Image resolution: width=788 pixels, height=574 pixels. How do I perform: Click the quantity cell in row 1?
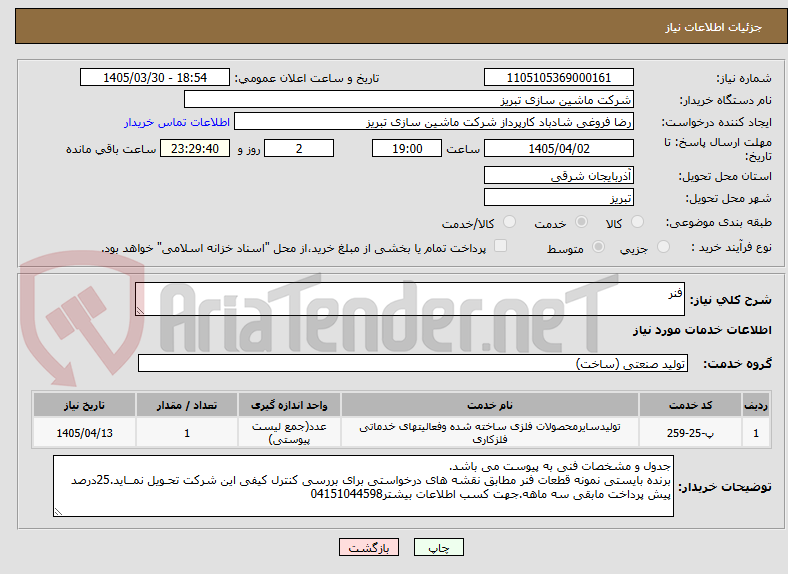coord(186,433)
